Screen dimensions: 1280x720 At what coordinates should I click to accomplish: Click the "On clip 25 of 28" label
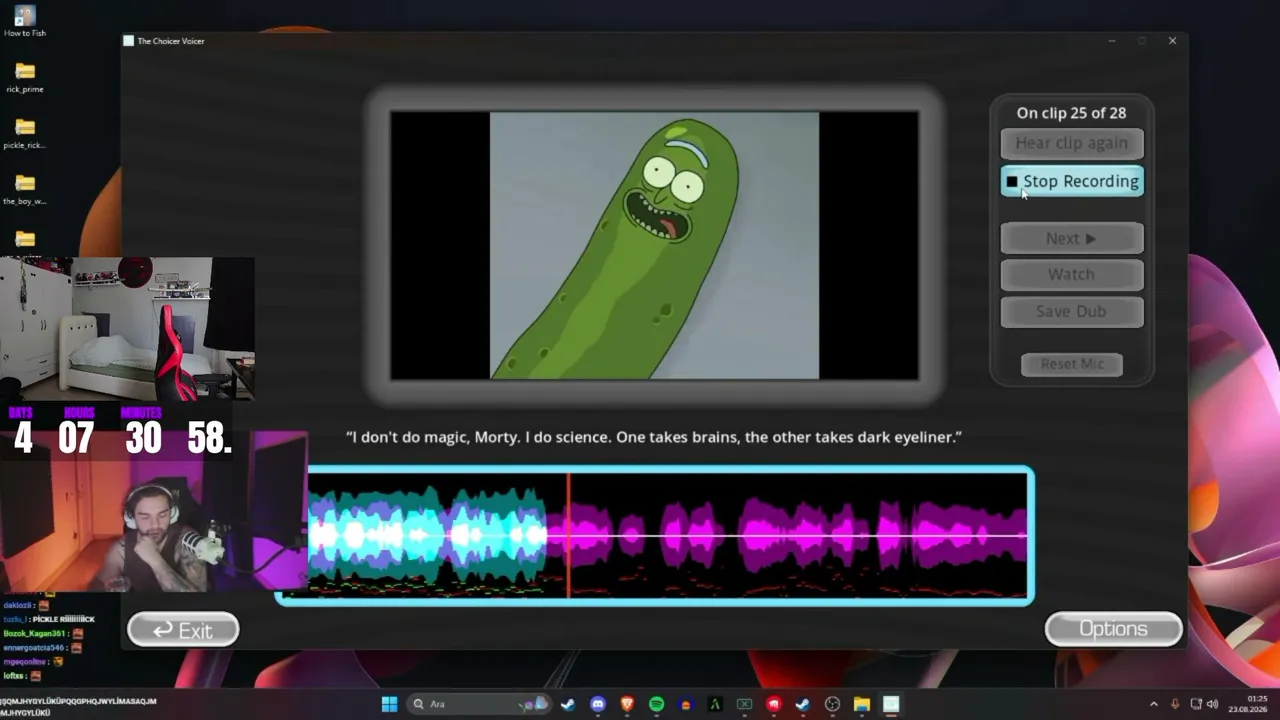[1071, 113]
